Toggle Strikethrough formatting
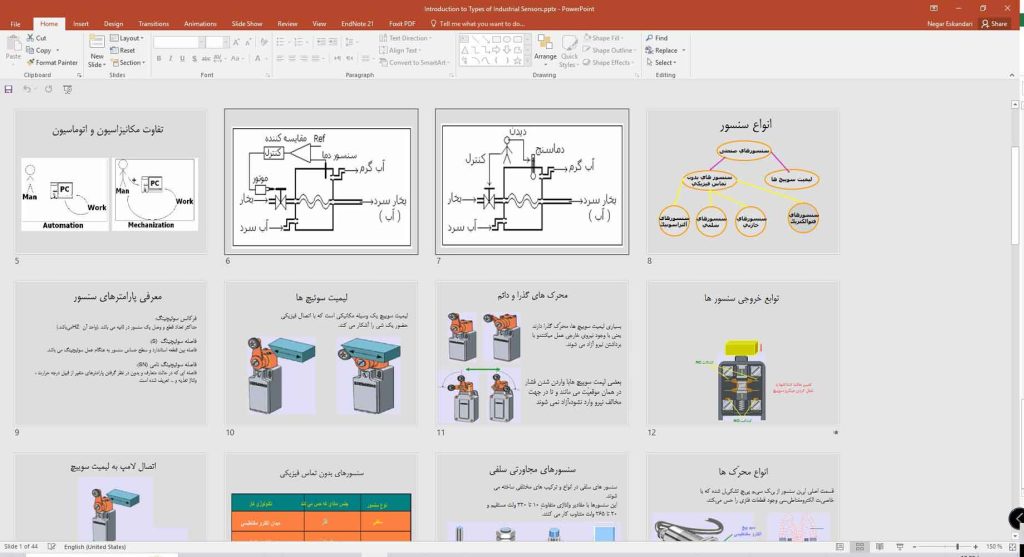The width and height of the screenshot is (1024, 557). click(206, 59)
